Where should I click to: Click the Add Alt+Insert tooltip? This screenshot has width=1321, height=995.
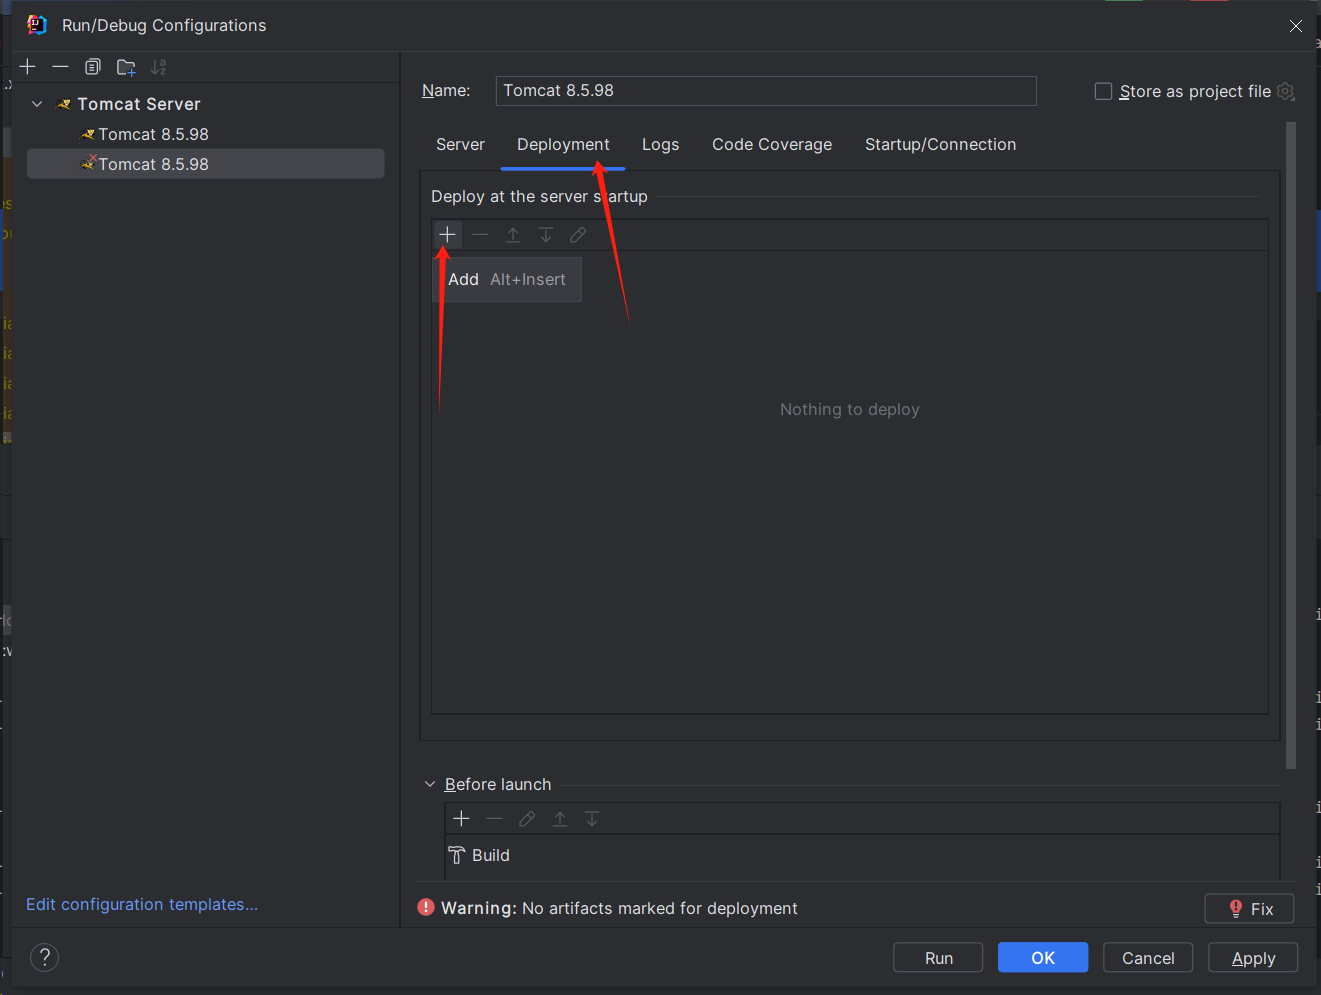(507, 279)
